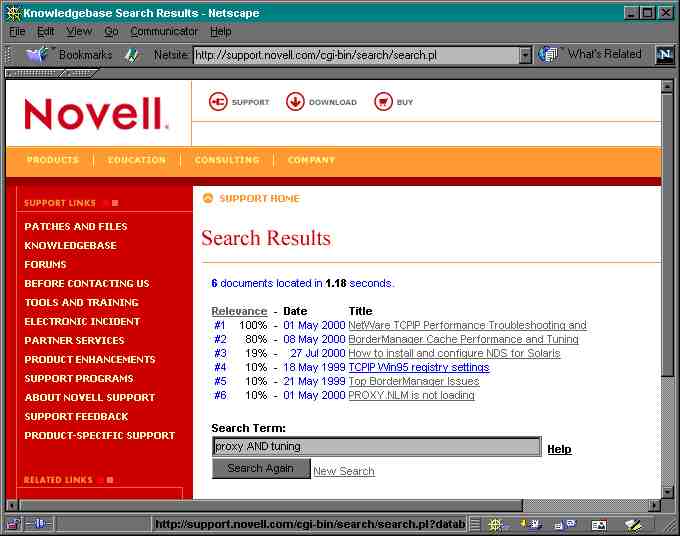Click the square beside Support Links
Image resolution: width=680 pixels, height=536 pixels.
tap(115, 203)
